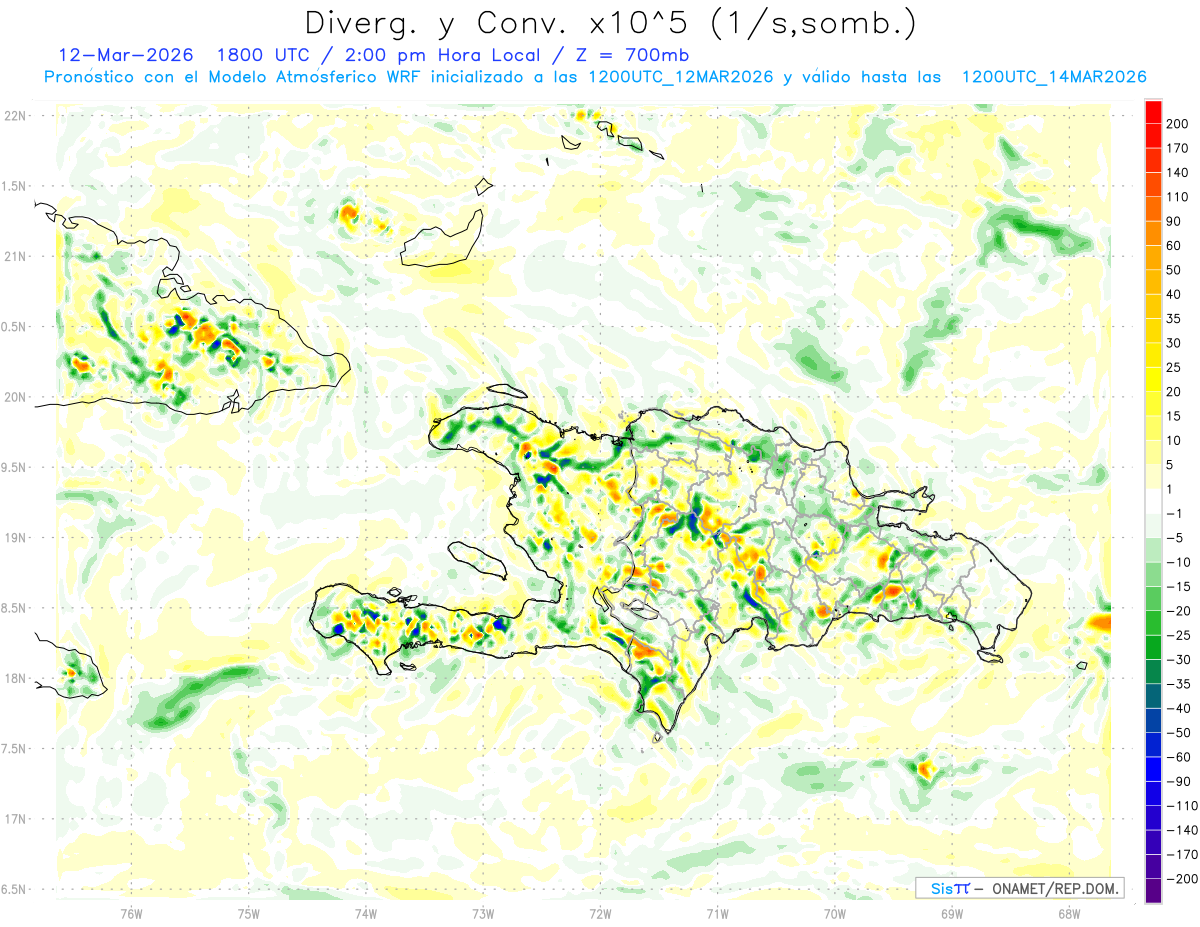This screenshot has width=1200, height=927.
Task: Click the '22N' latitude axis label
Action: [x=14, y=115]
